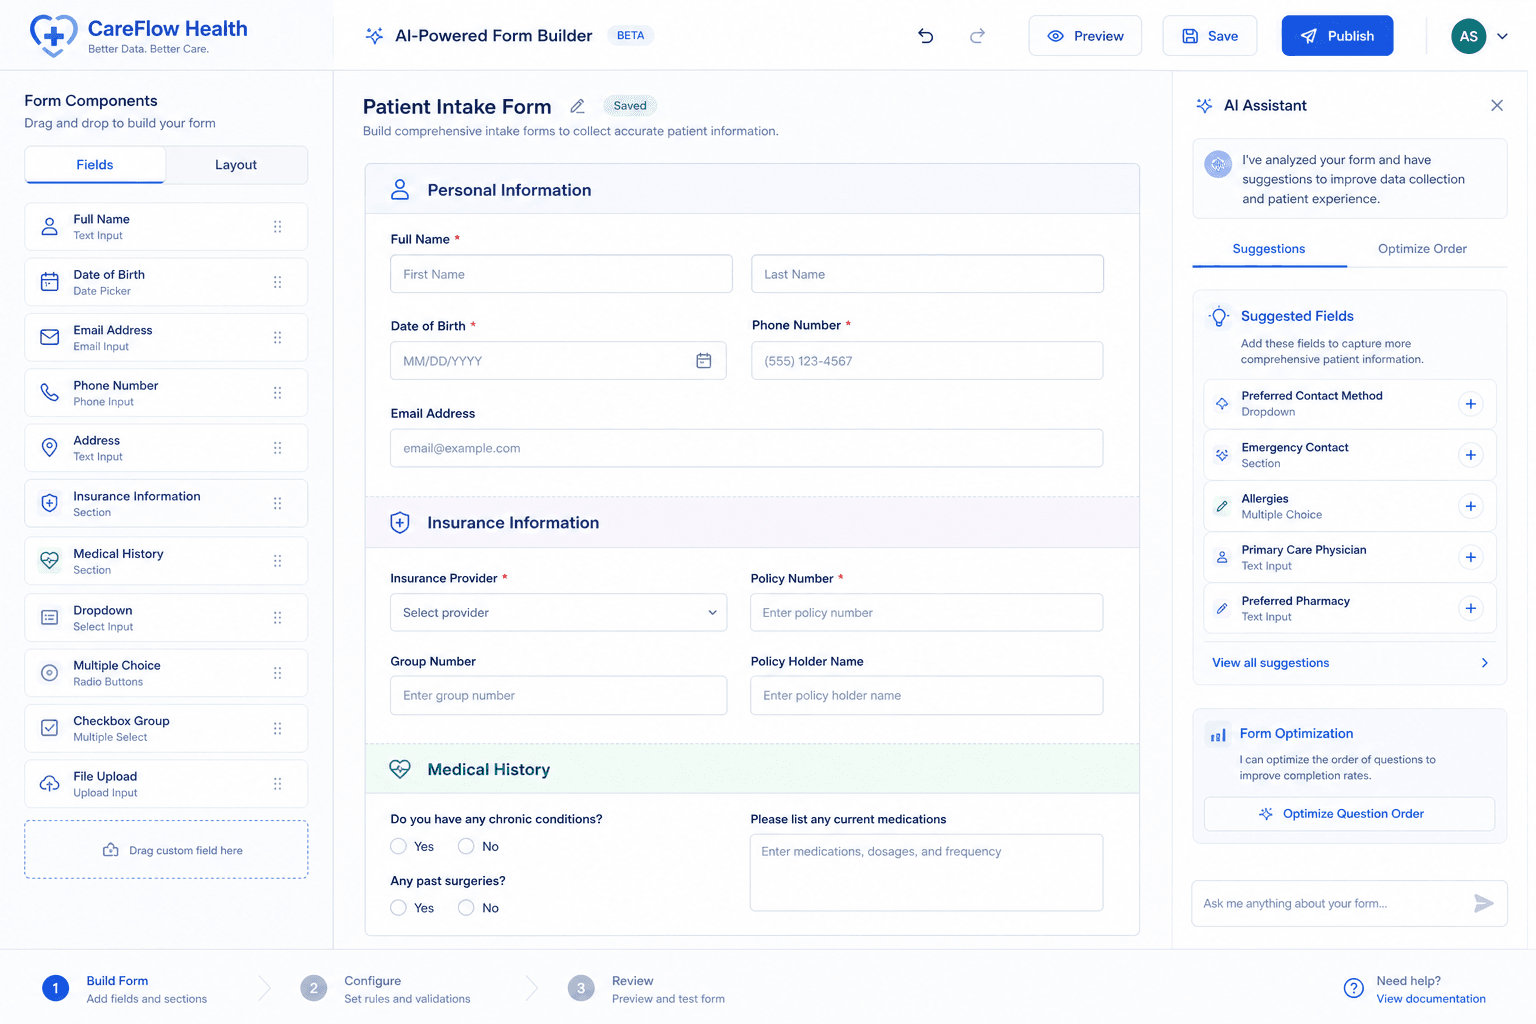Switch to the Layout tab
The image size is (1536, 1024).
[x=236, y=165]
